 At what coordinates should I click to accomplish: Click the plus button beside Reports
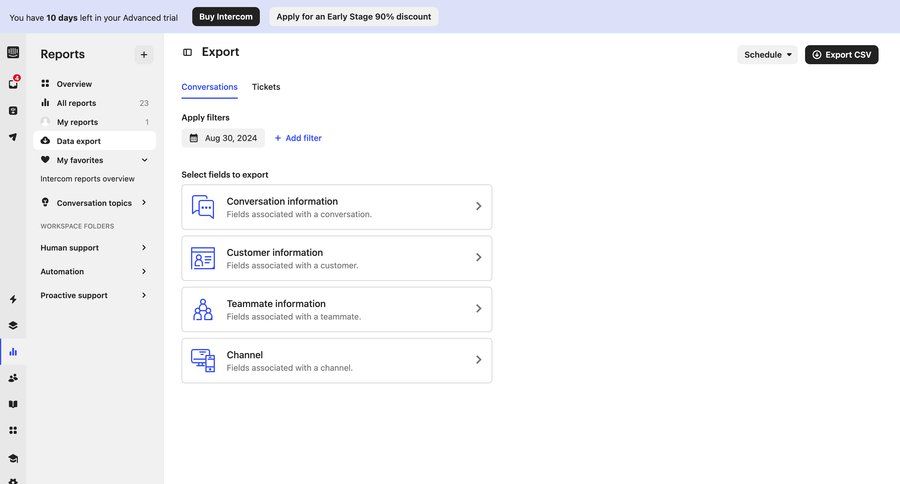pyautogui.click(x=144, y=55)
